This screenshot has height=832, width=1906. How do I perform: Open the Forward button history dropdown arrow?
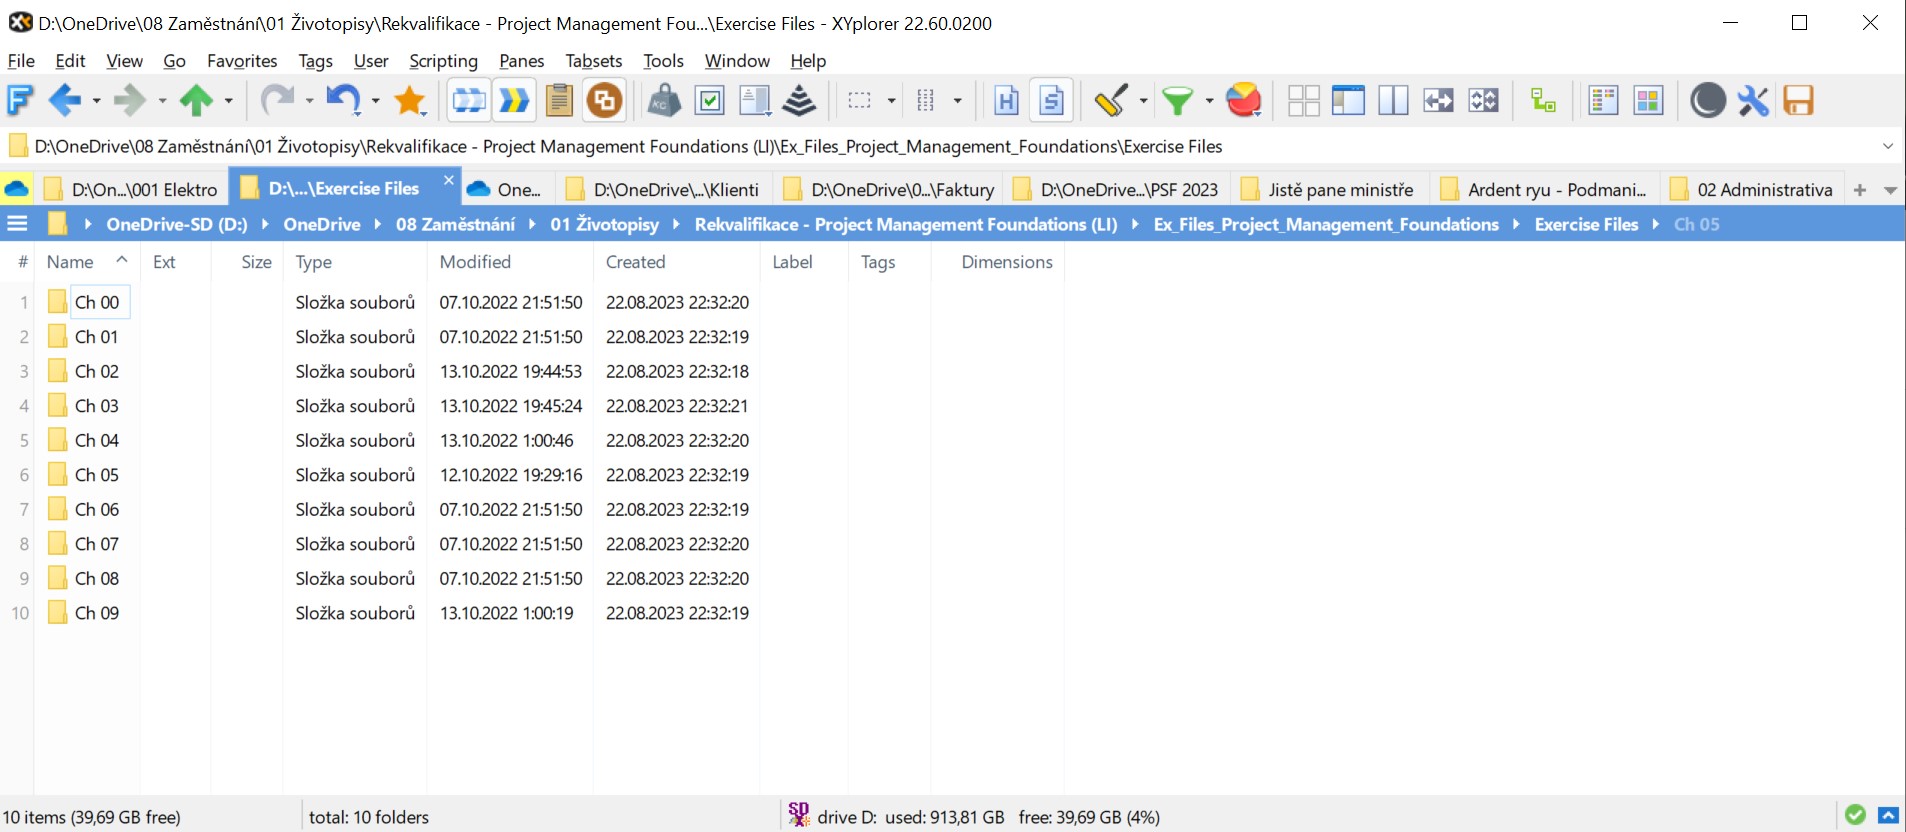tap(162, 100)
